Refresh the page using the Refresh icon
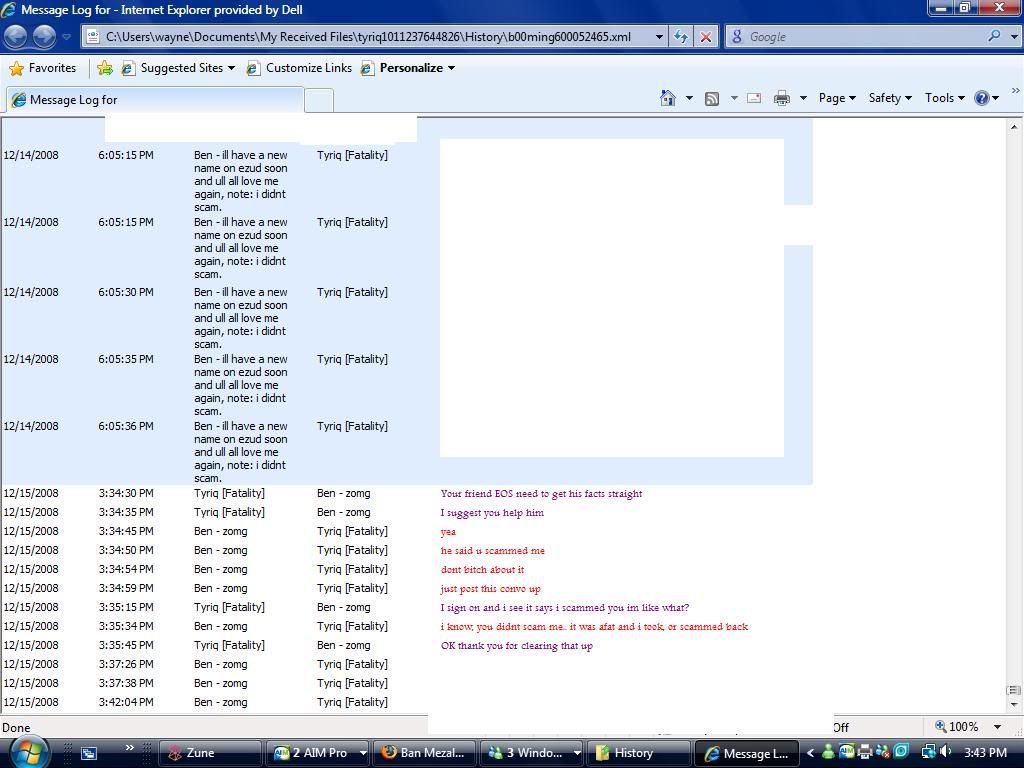 (681, 37)
